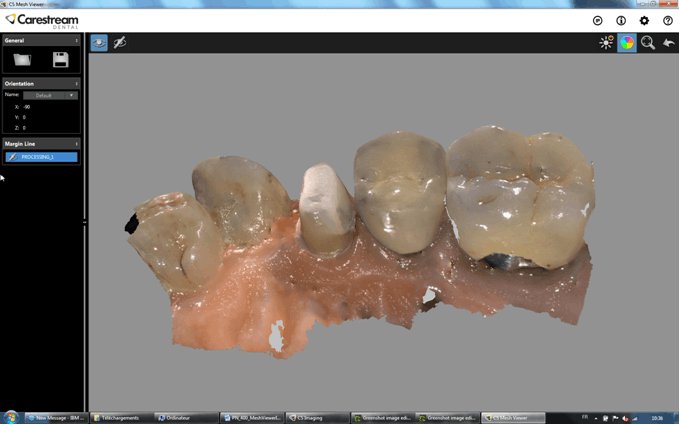Click the undo arrow icon
Screen dimensions: 680x425
pos(669,43)
